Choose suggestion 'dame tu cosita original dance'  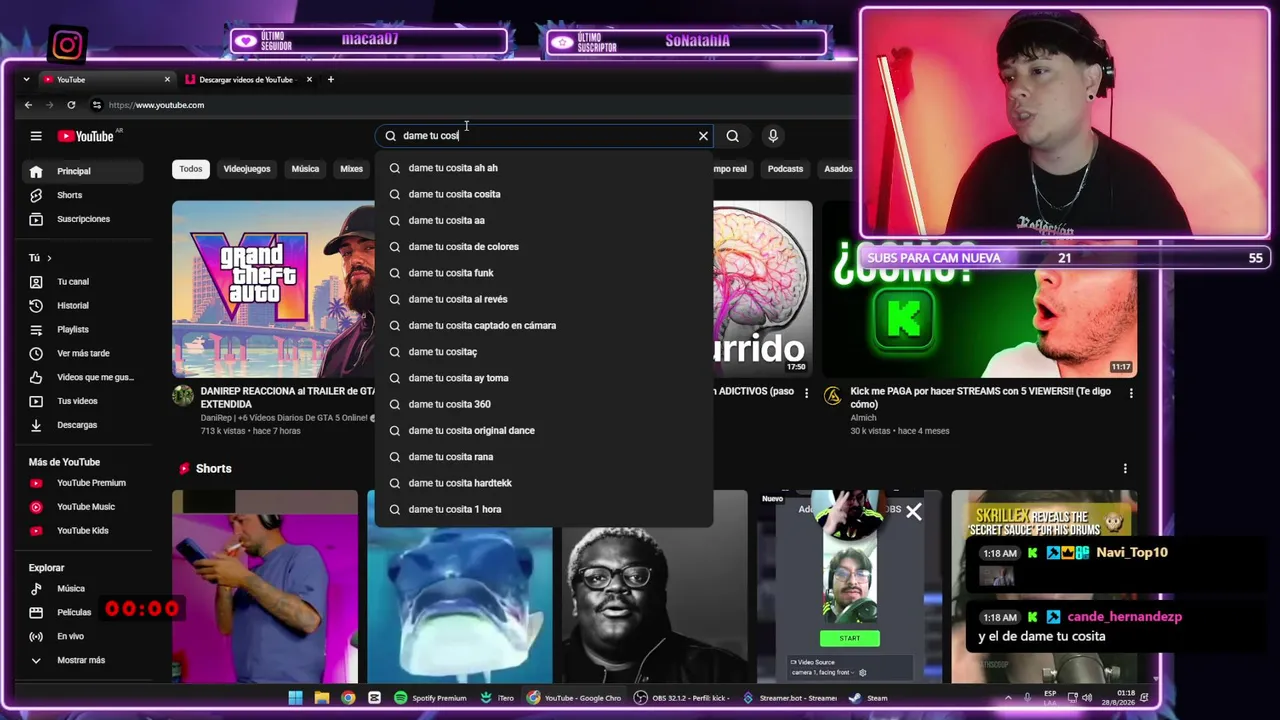pyautogui.click(x=544, y=430)
